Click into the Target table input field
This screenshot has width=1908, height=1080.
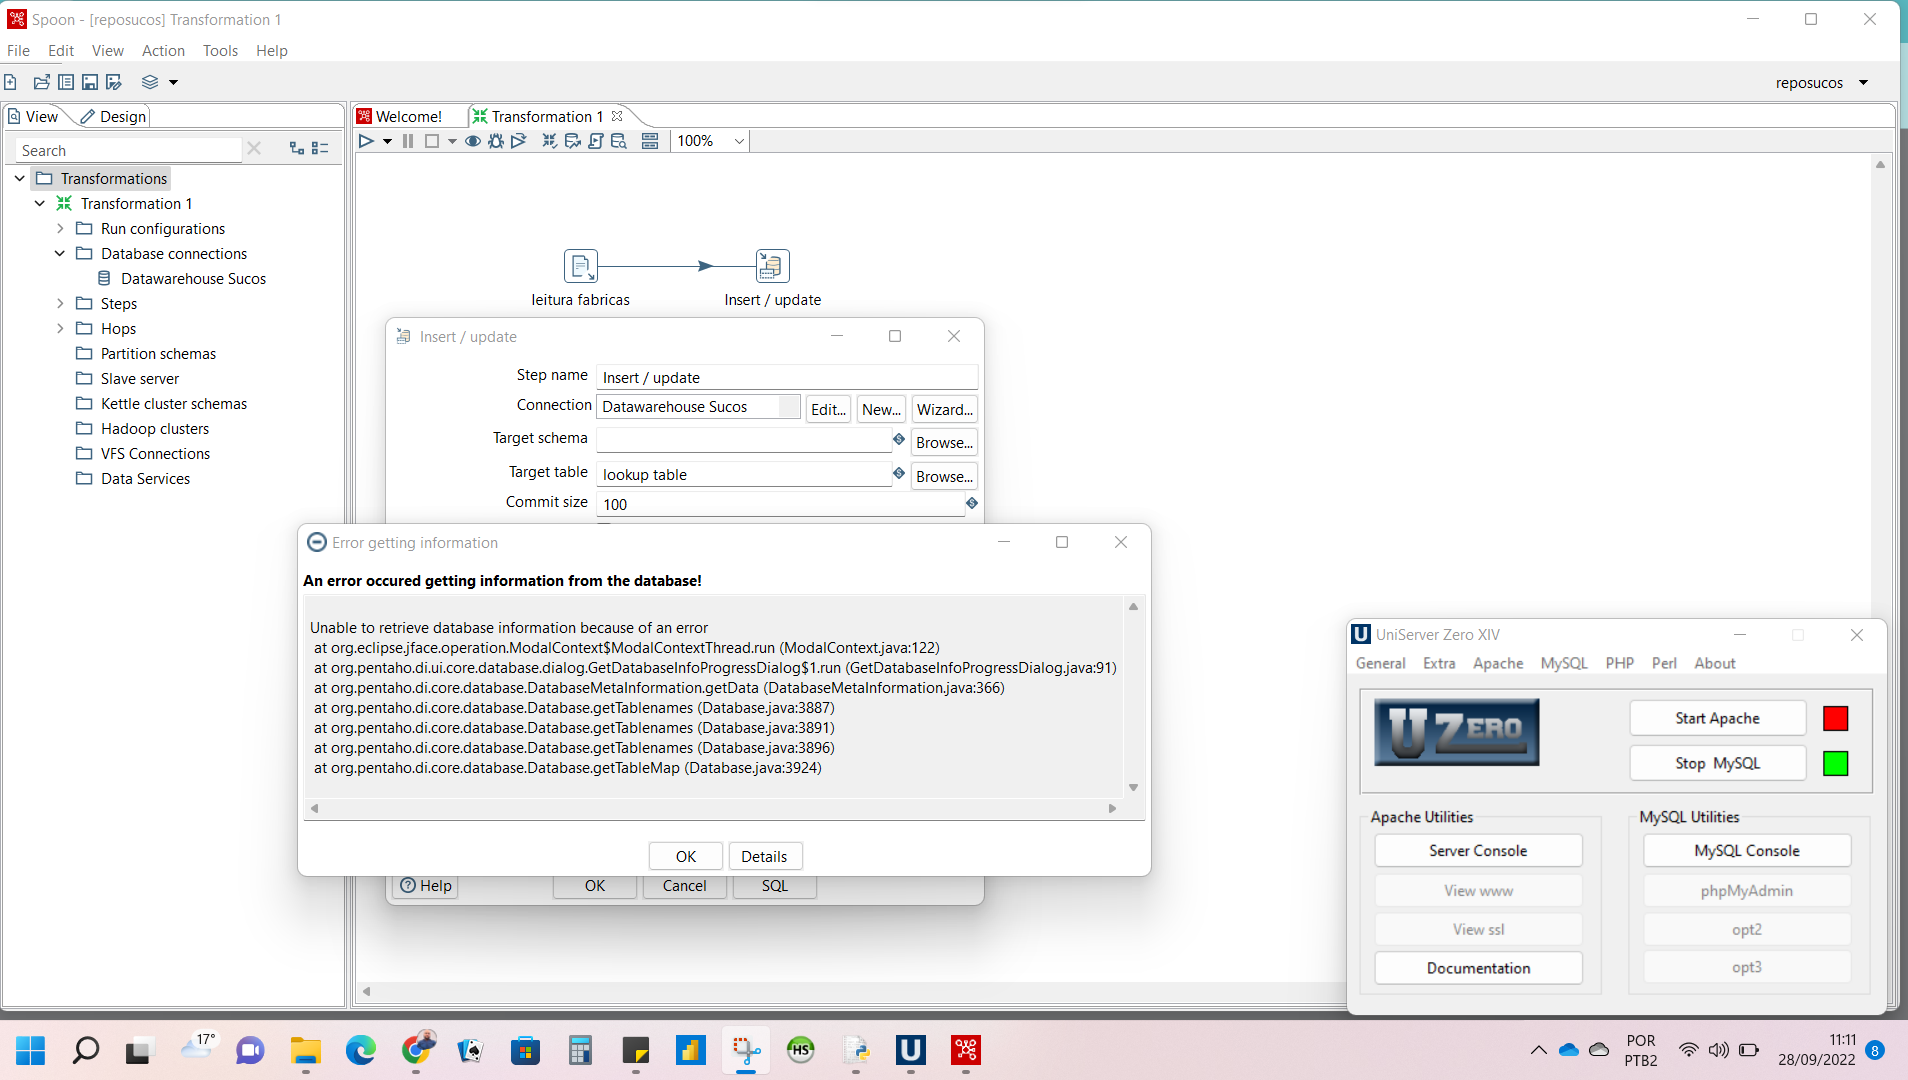(x=743, y=474)
